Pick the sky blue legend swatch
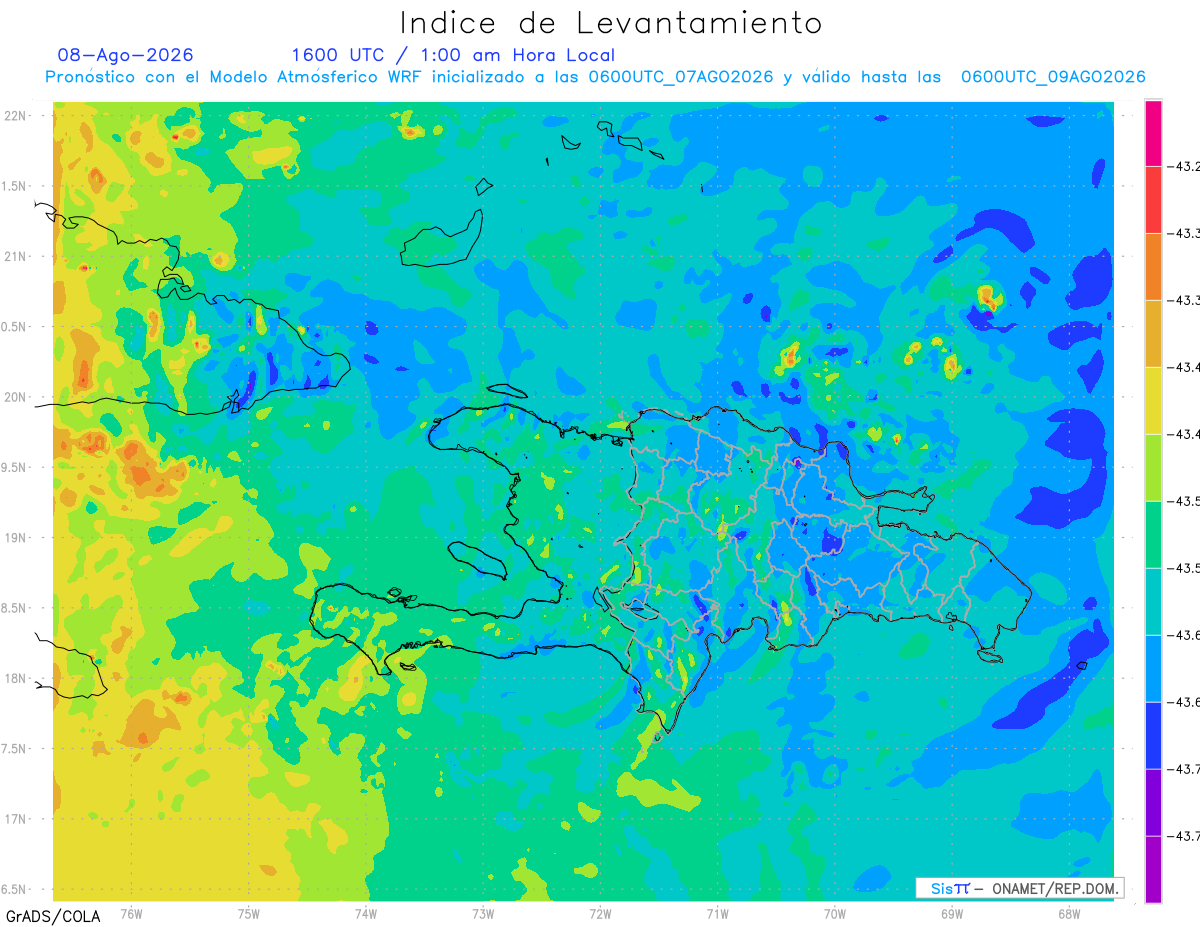Image resolution: width=1200 pixels, height=927 pixels. [x=1153, y=668]
